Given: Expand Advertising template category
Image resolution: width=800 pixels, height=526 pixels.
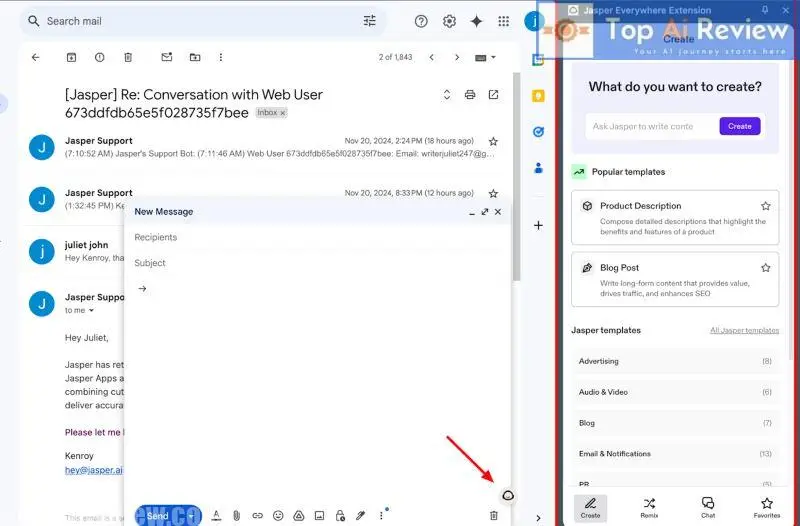Looking at the screenshot, I should point(675,361).
